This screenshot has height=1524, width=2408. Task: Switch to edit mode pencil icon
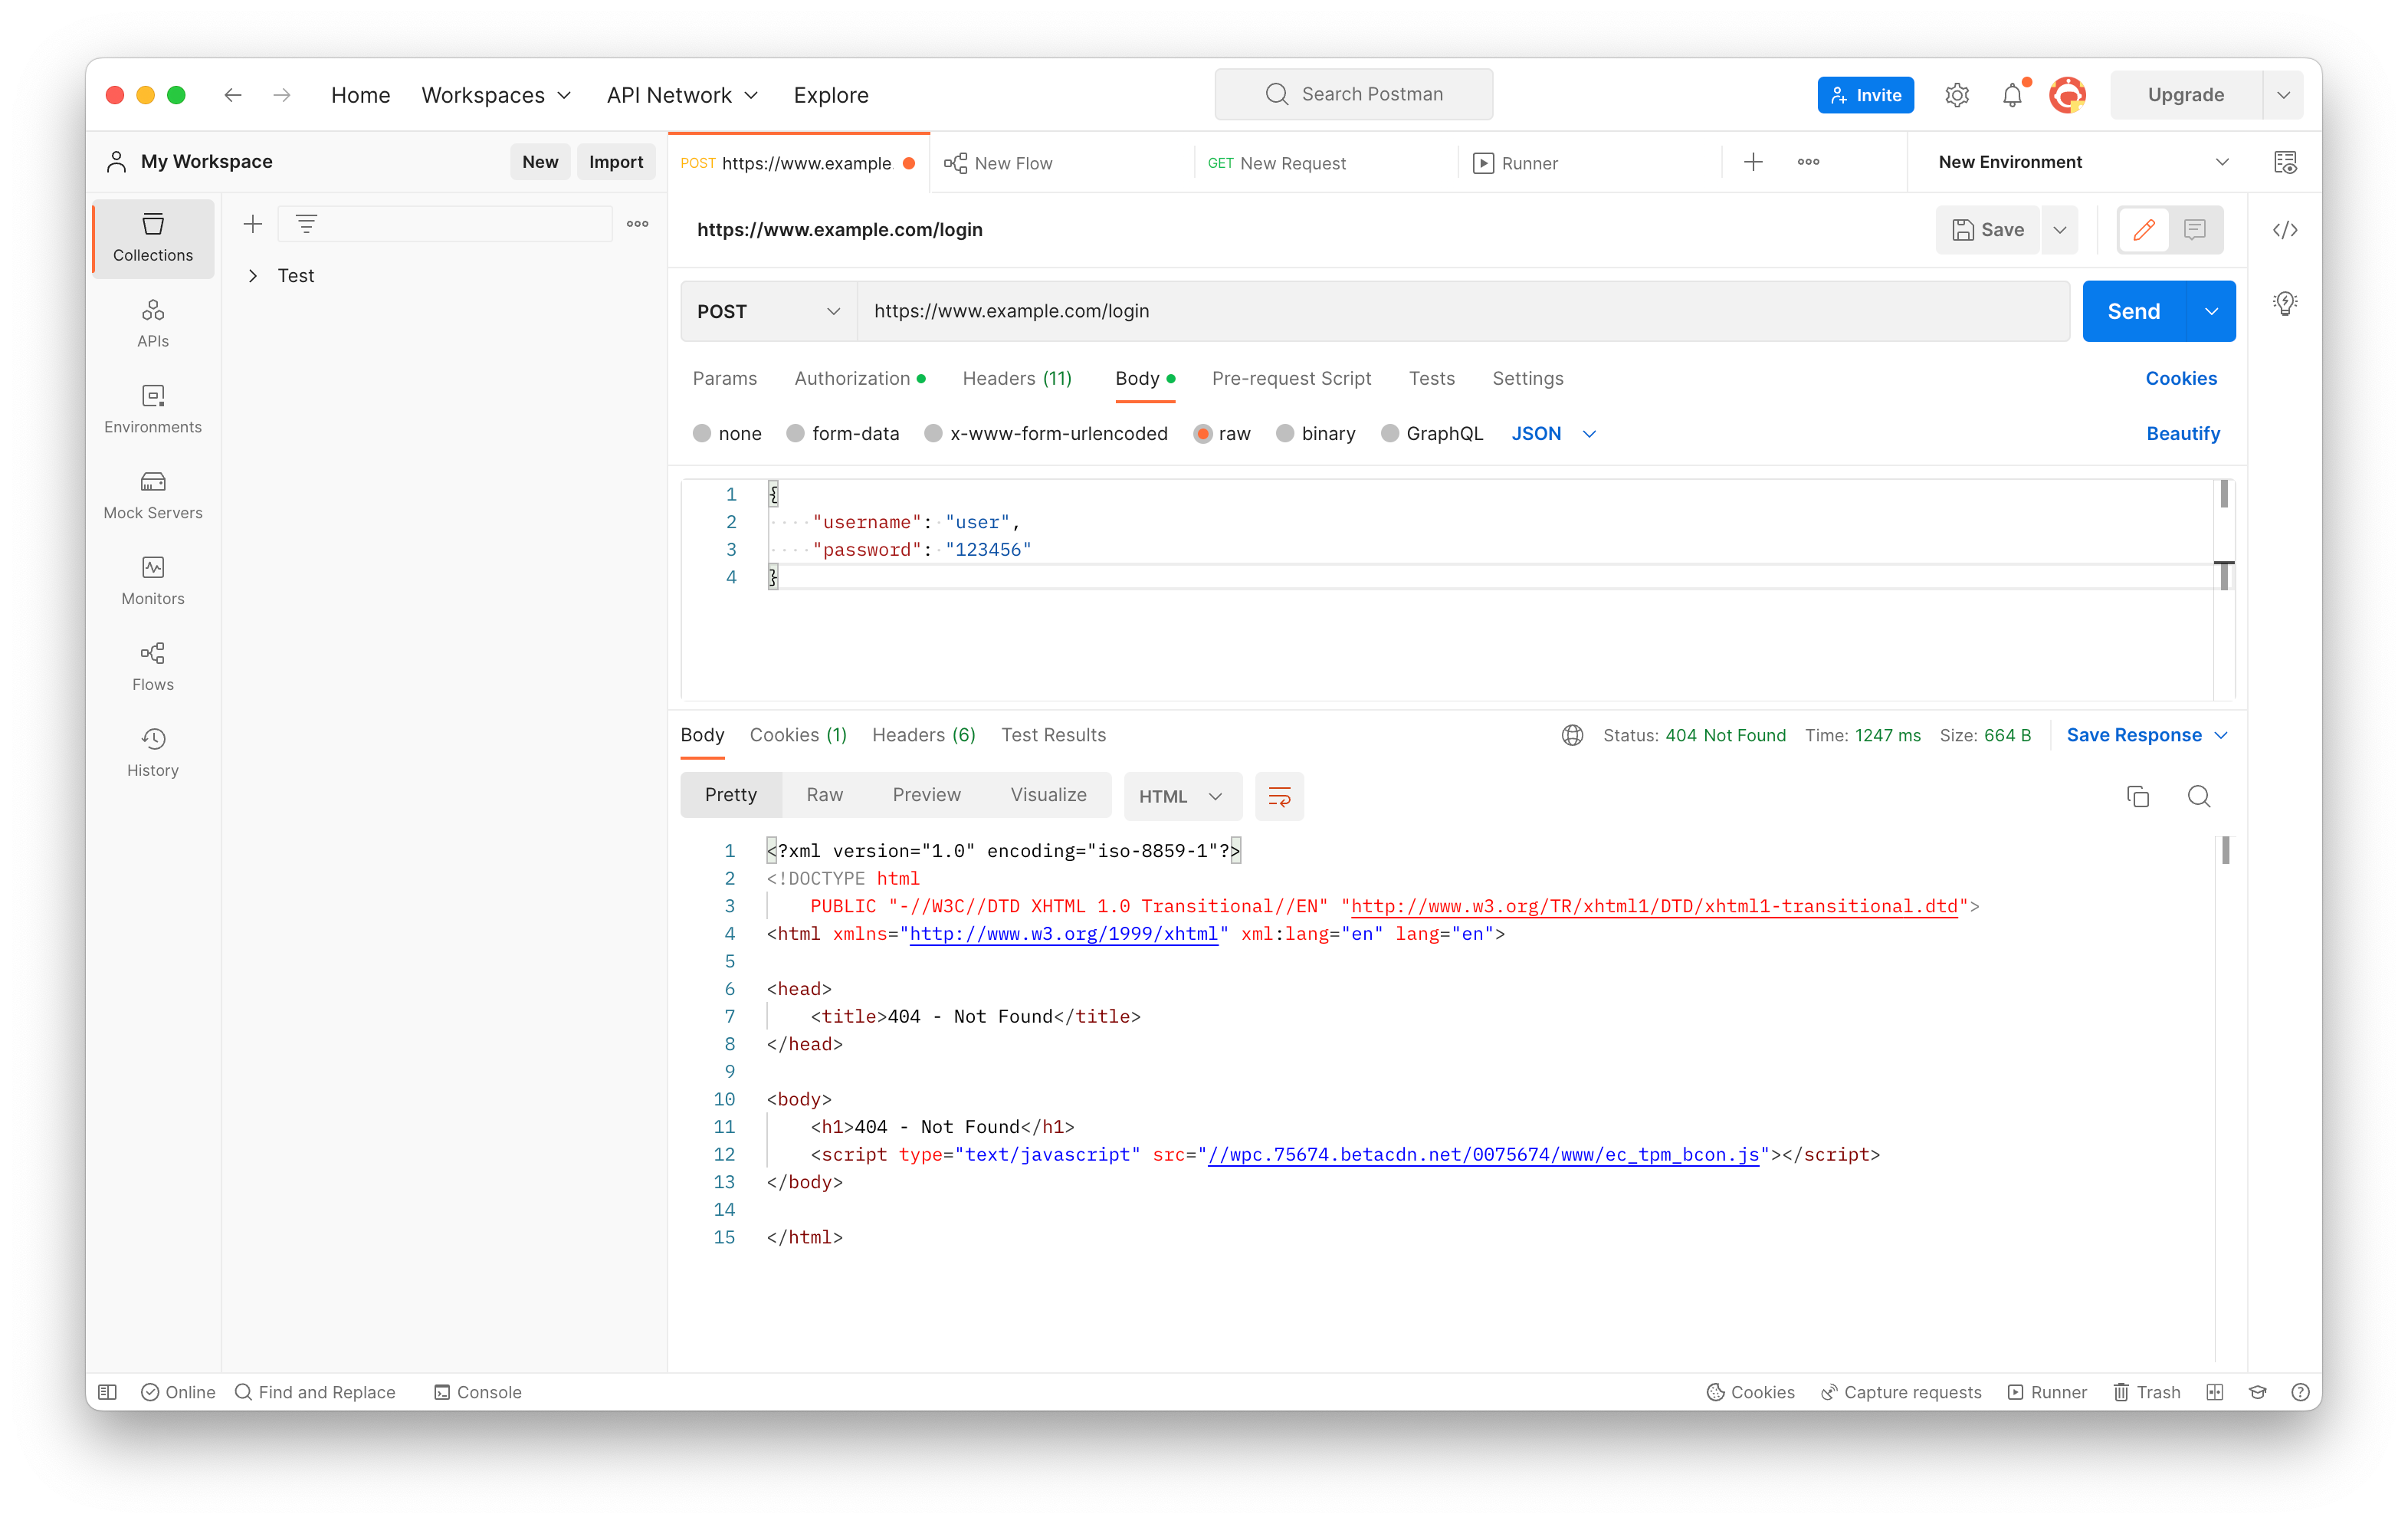point(2143,230)
